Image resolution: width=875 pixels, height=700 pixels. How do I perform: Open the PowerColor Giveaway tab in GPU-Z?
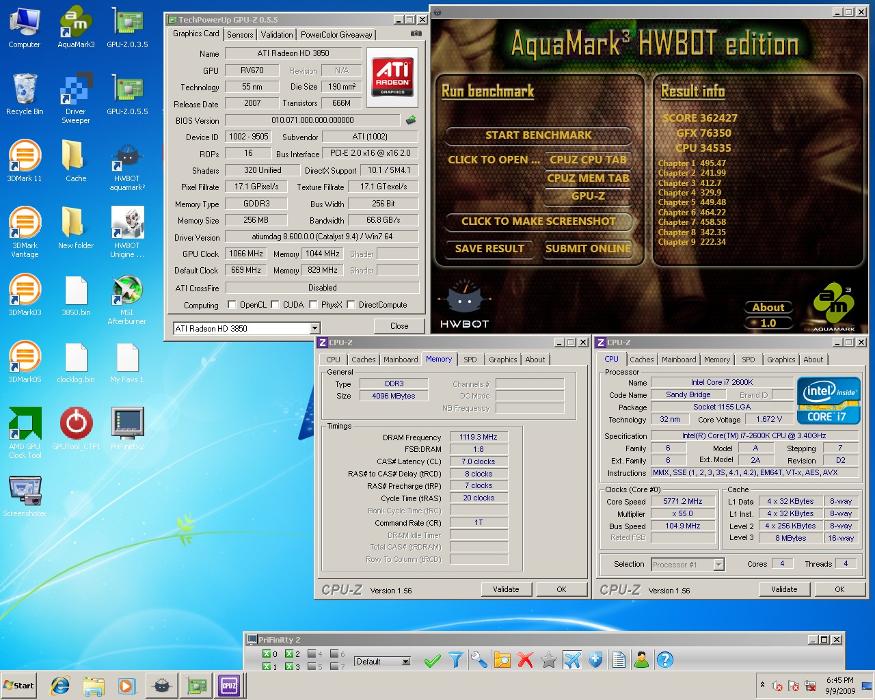[x=336, y=35]
